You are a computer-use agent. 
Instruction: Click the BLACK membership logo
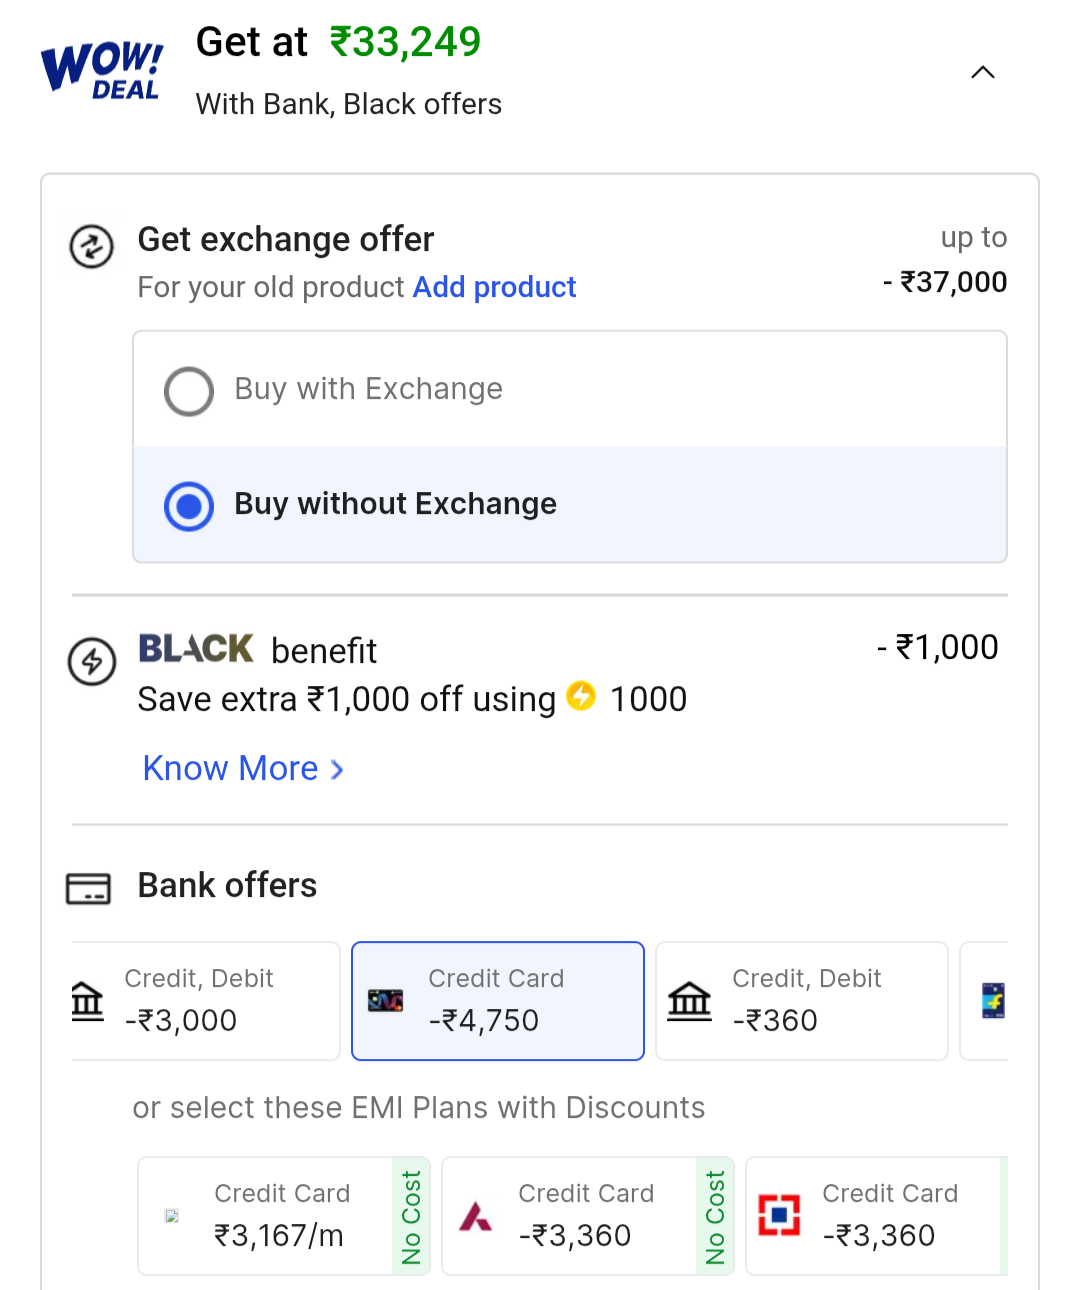(196, 649)
